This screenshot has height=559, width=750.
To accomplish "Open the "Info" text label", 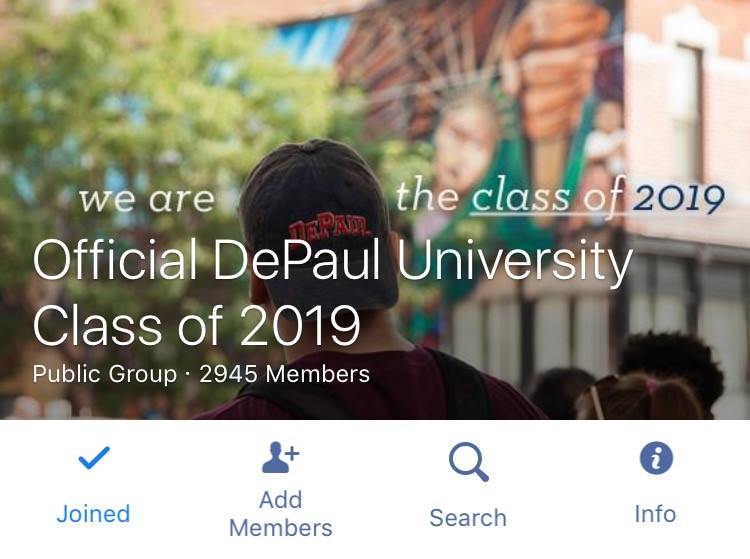I will click(656, 514).
